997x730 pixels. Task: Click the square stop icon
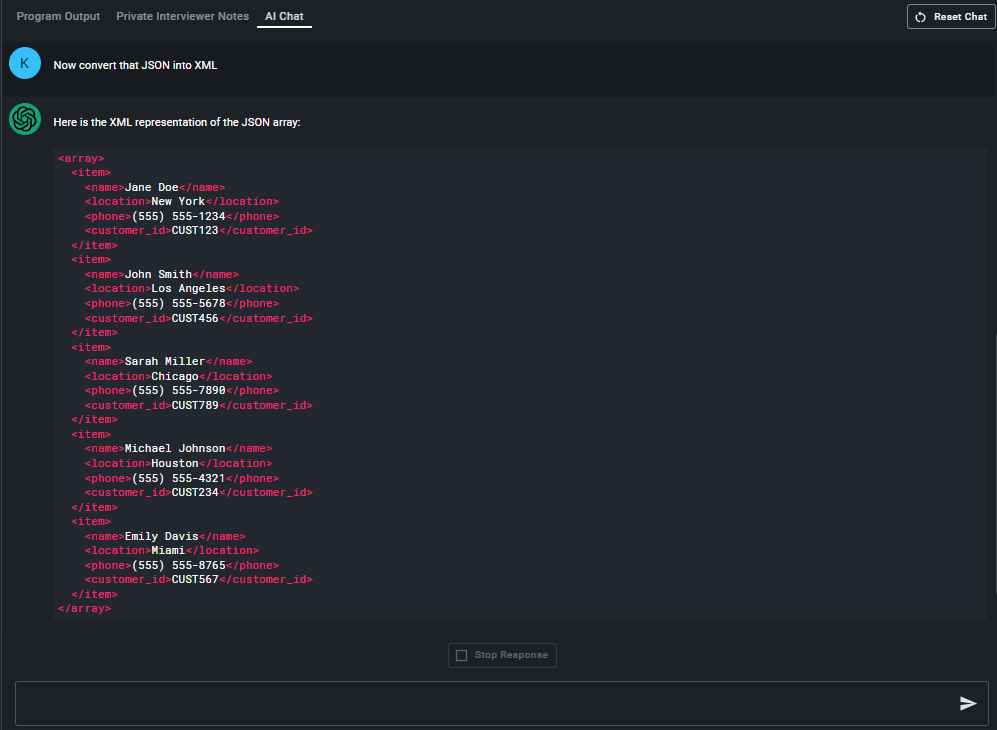[461, 655]
